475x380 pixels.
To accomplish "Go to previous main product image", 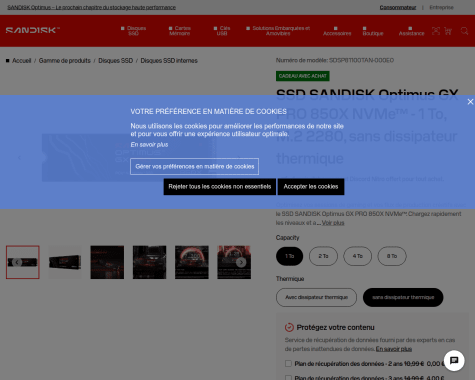I will (x=19, y=158).
